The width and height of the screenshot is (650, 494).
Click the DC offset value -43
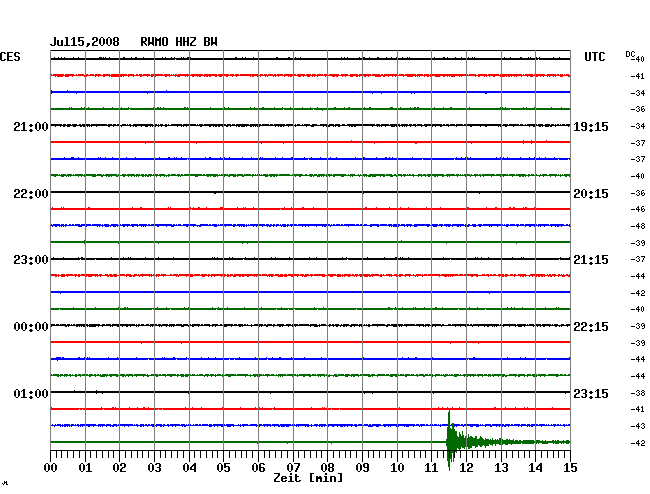click(638, 426)
